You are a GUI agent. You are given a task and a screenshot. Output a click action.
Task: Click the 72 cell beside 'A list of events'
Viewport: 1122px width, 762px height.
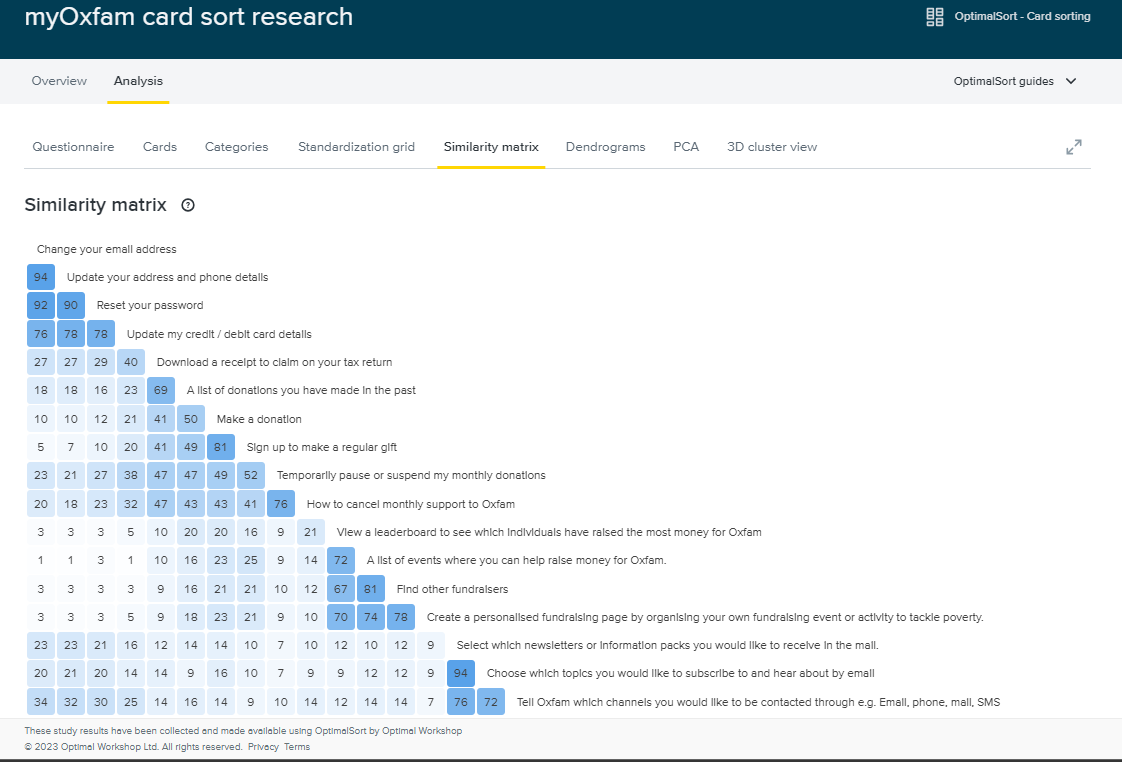point(341,560)
